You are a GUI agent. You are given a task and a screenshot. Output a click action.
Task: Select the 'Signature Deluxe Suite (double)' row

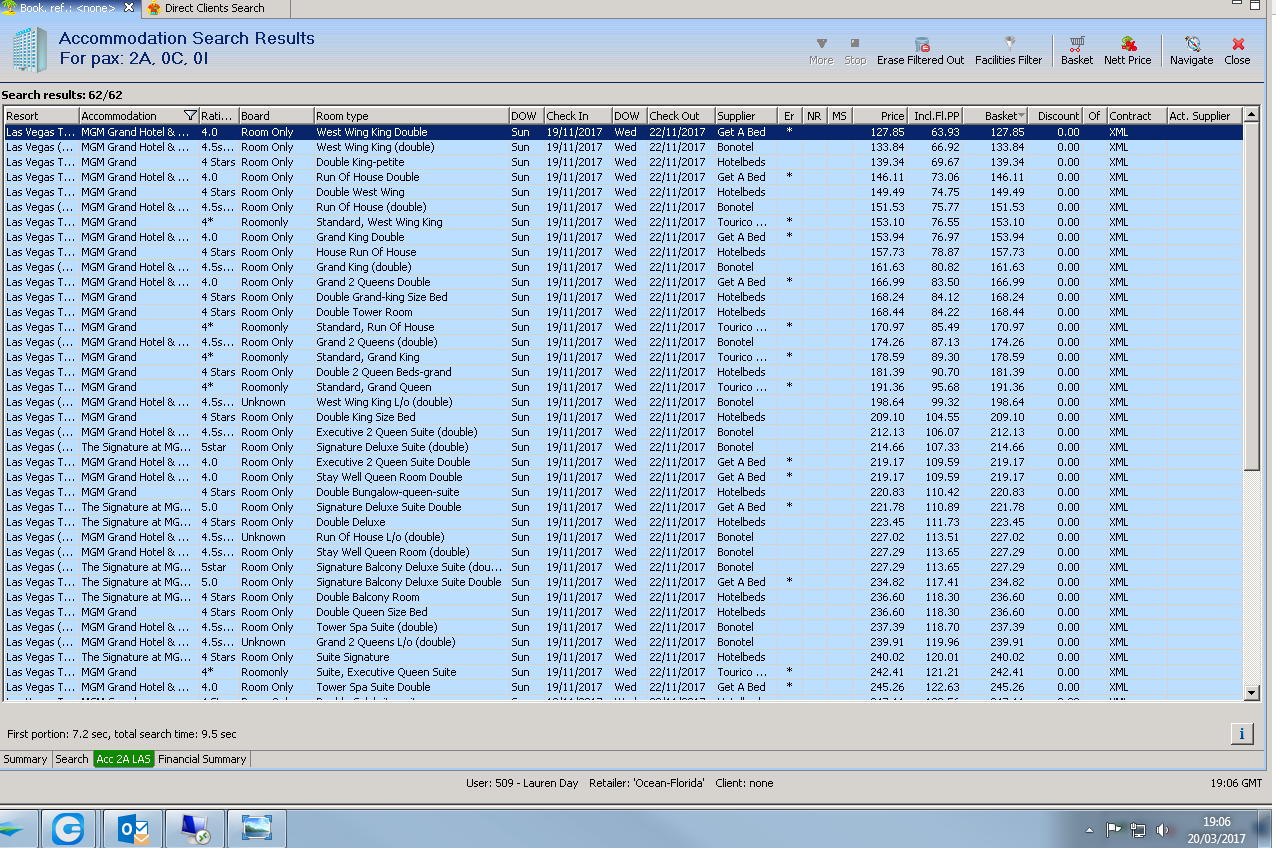[x=622, y=447]
